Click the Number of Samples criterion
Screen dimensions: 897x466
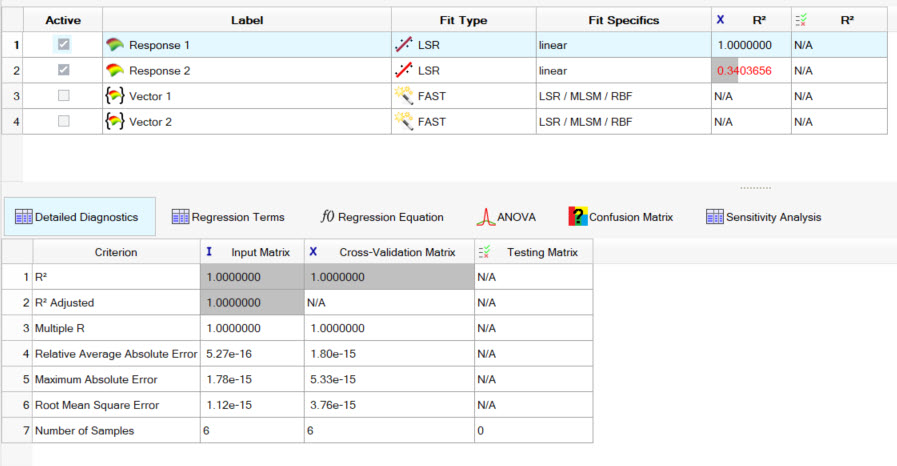[x=116, y=431]
